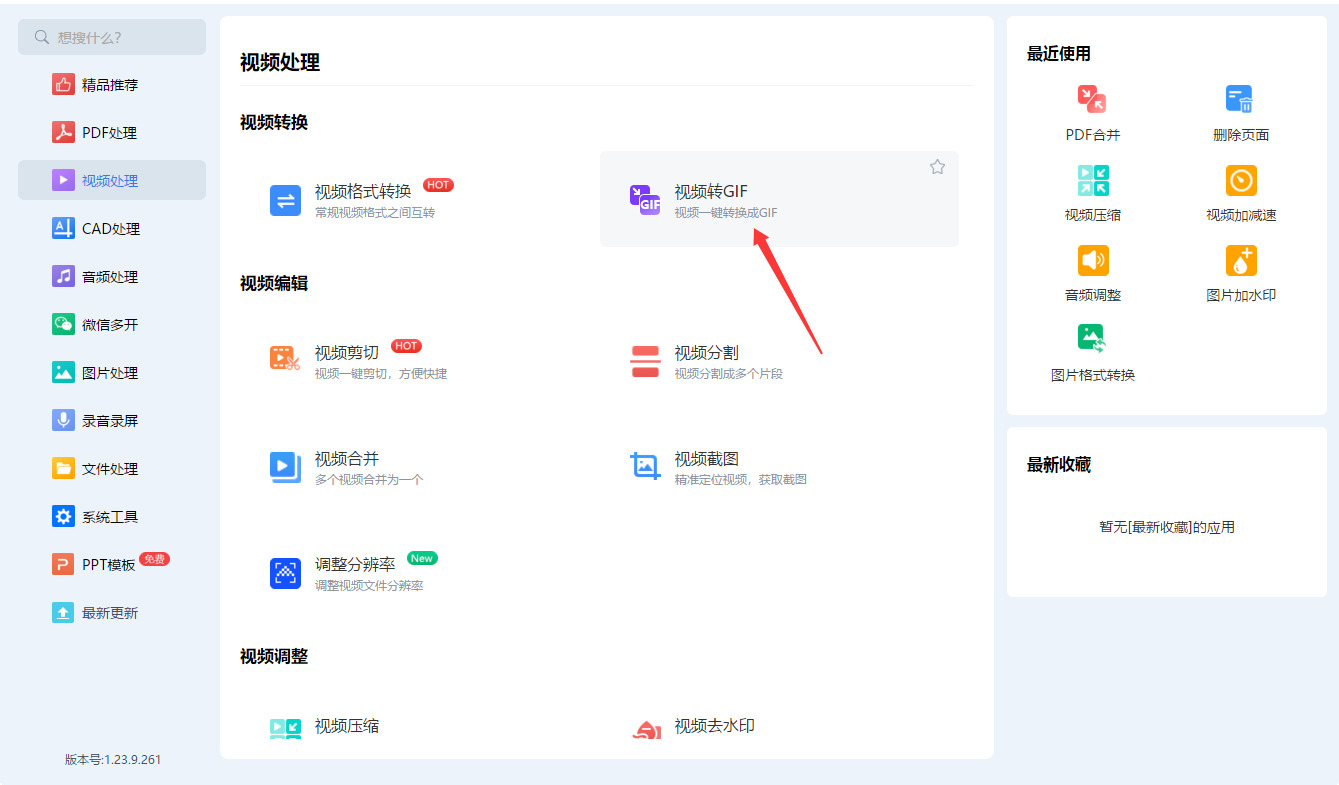Image resolution: width=1339 pixels, height=785 pixels.
Task: Click the 视频转GIF purple icon
Action: coord(645,200)
